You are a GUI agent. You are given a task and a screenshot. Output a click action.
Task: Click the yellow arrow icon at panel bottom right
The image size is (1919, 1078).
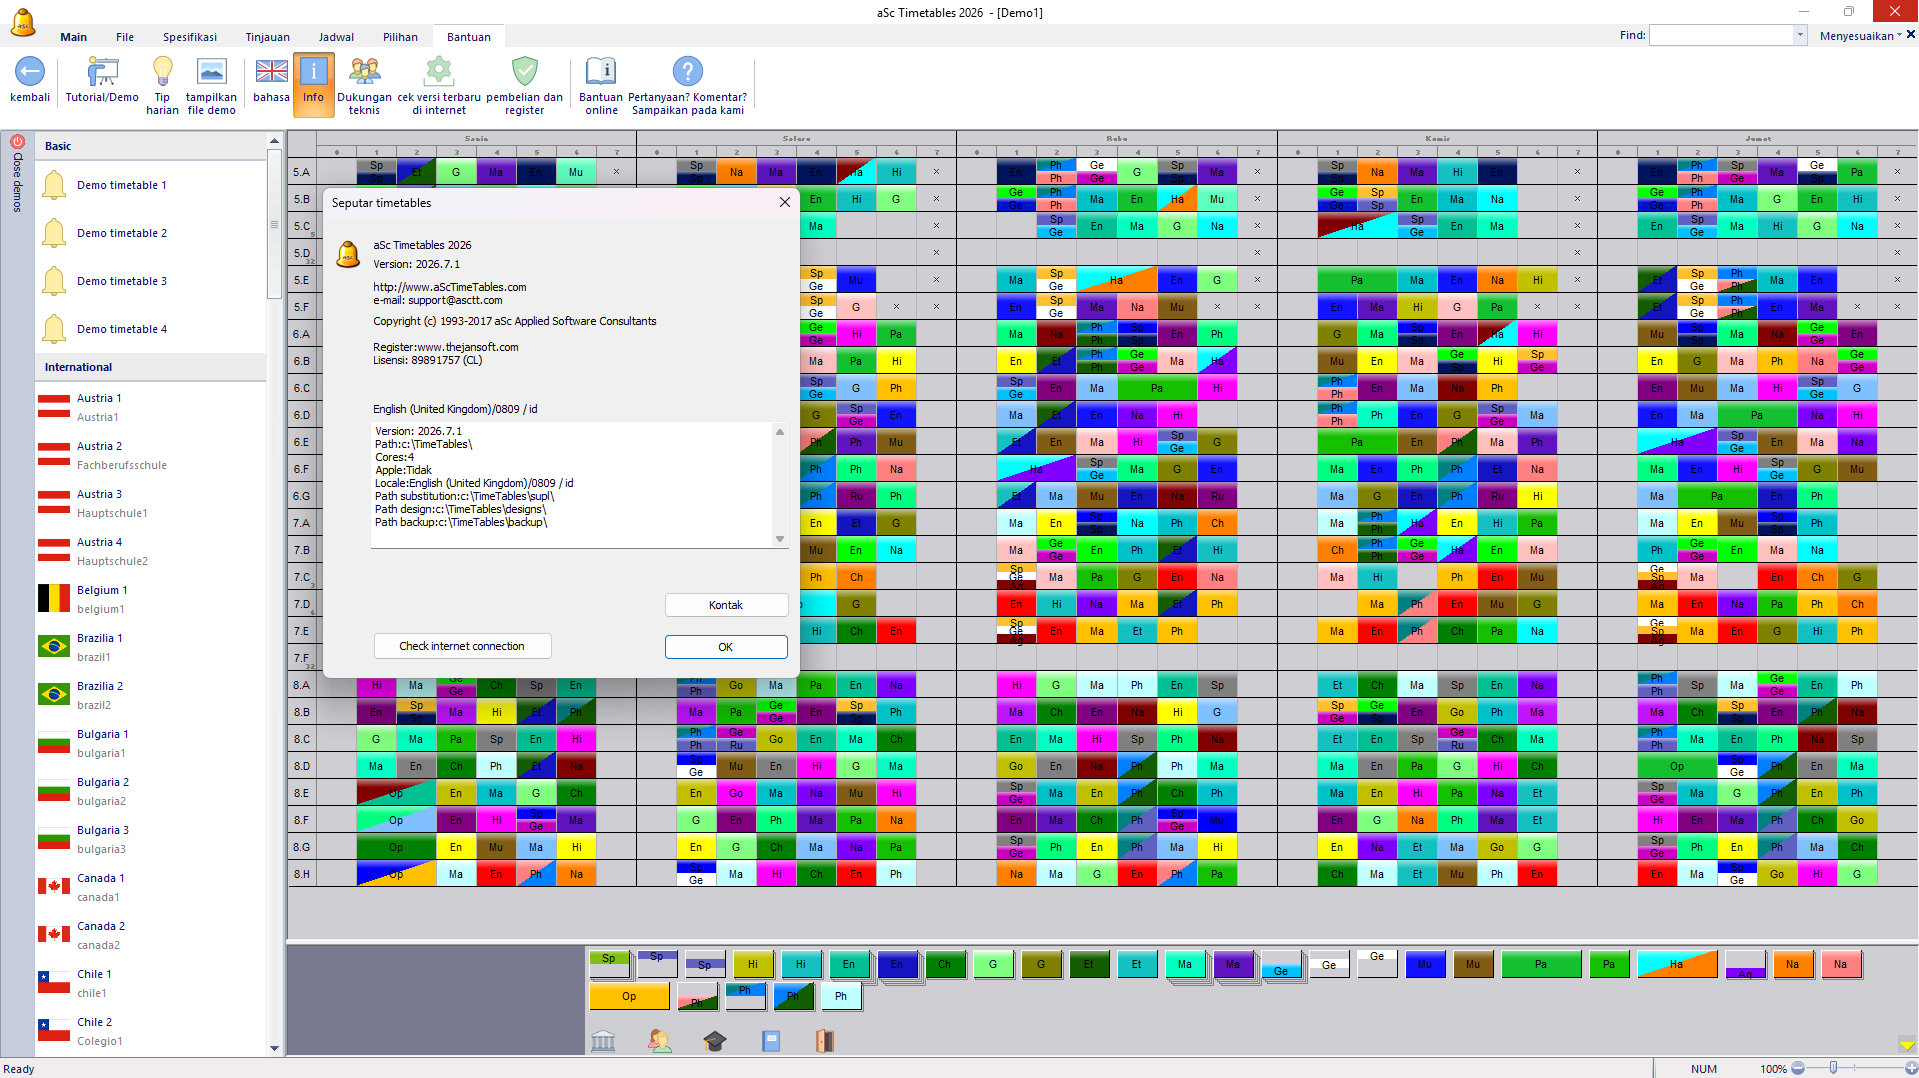pyautogui.click(x=1907, y=1045)
